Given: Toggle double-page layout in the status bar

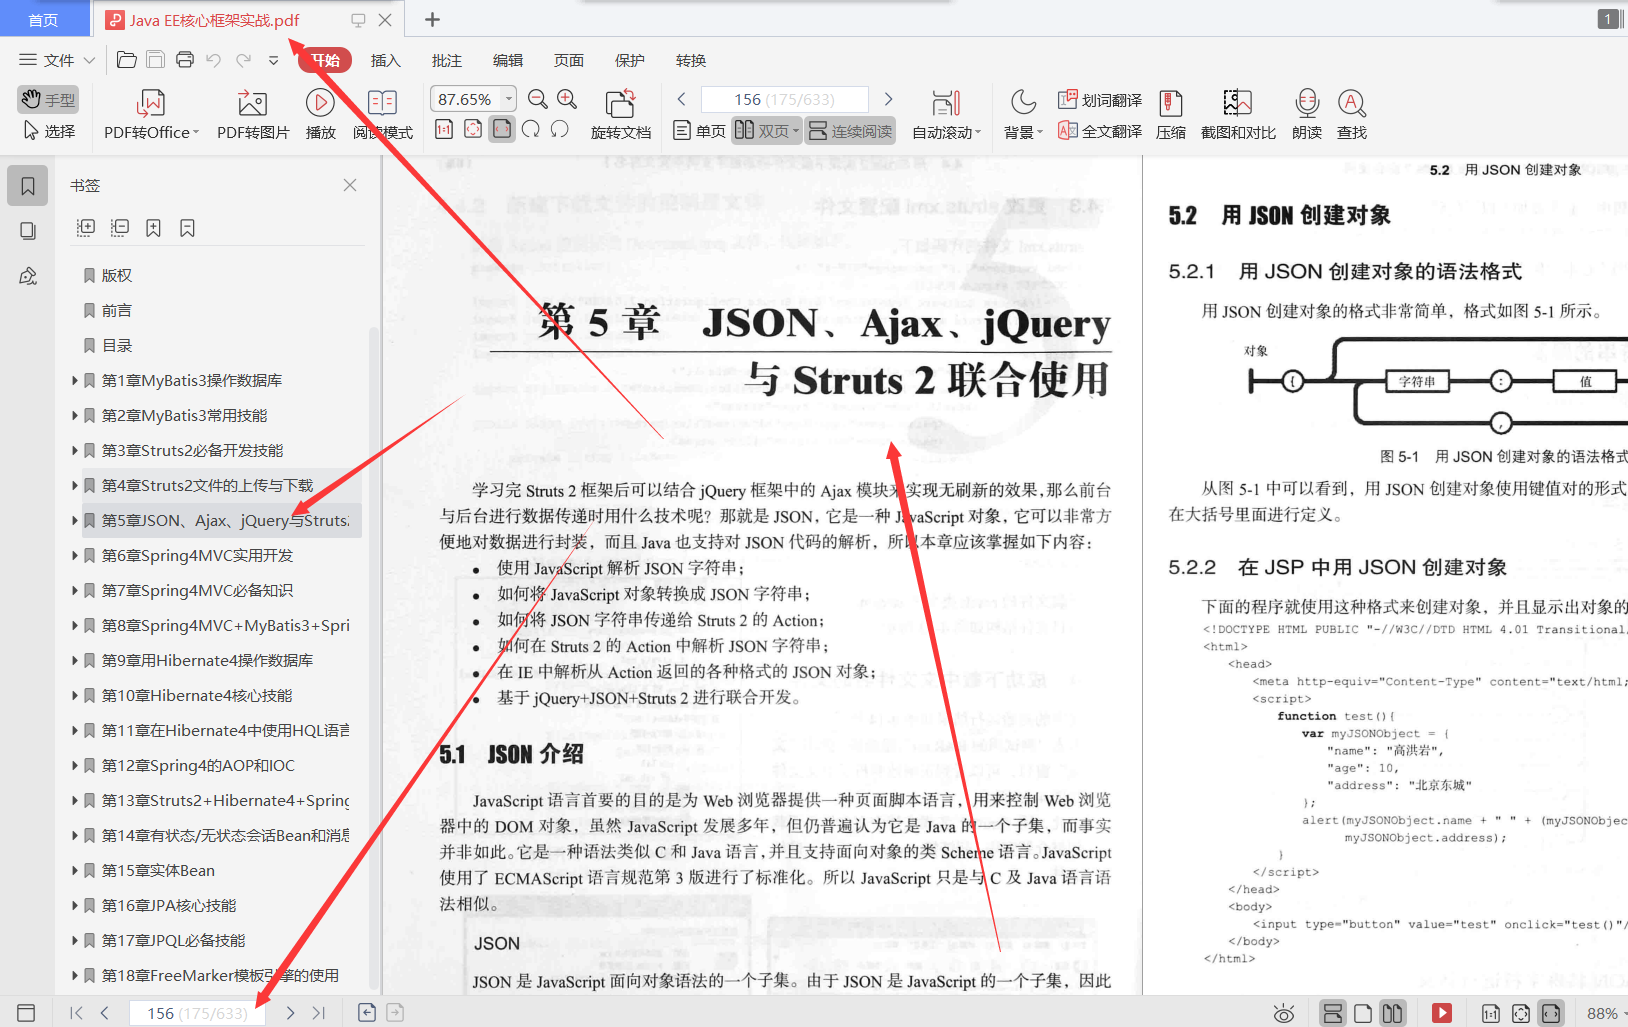Looking at the screenshot, I should click(x=1392, y=1013).
